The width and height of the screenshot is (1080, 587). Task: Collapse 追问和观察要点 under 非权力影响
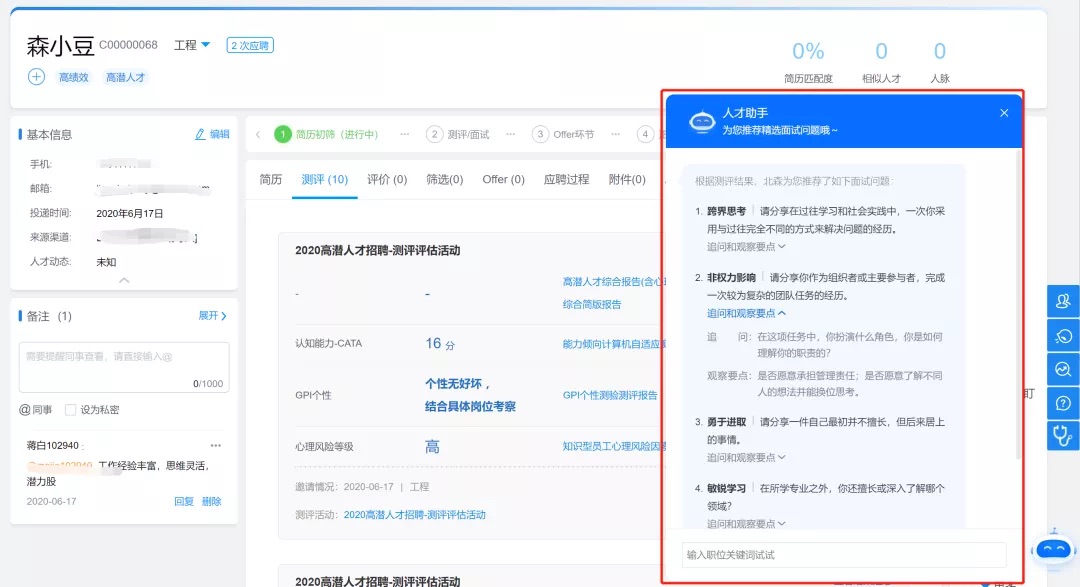(746, 313)
